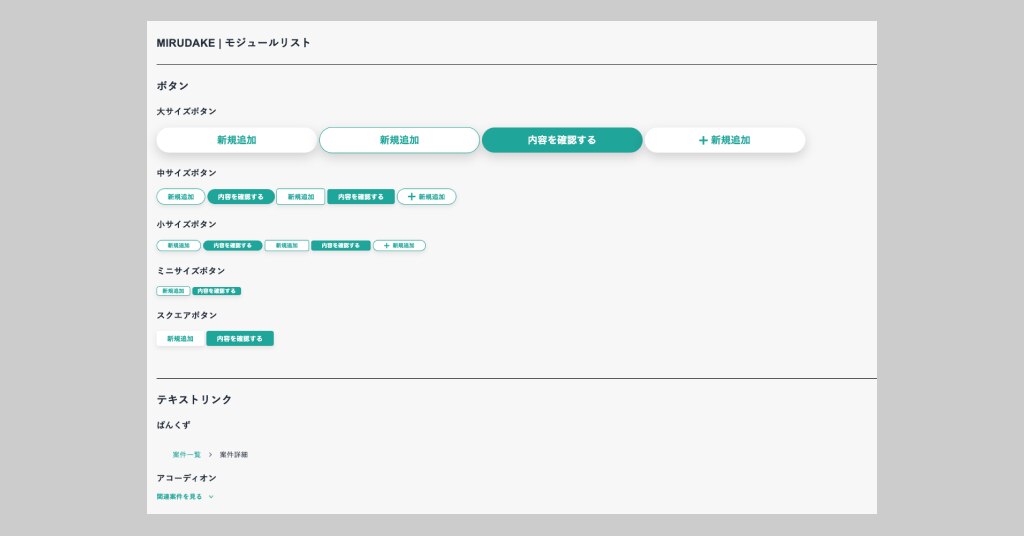Click the 中サイズボタン subheading

click(186, 173)
